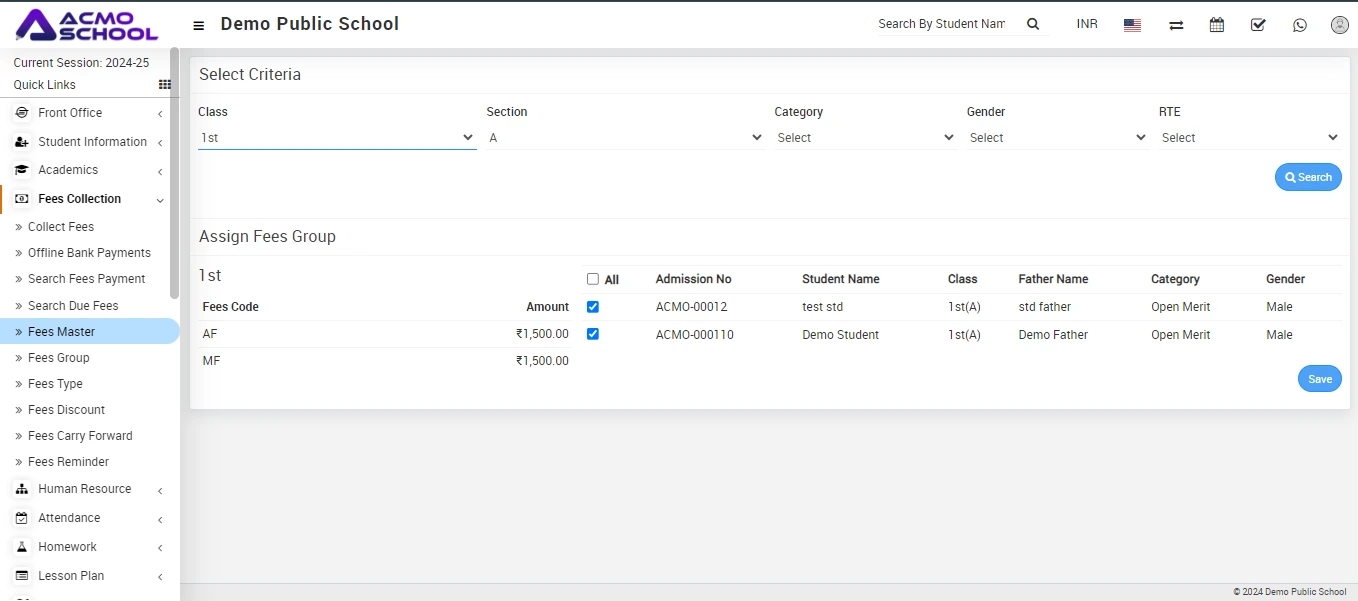Open the task checklist icon

click(x=1258, y=25)
